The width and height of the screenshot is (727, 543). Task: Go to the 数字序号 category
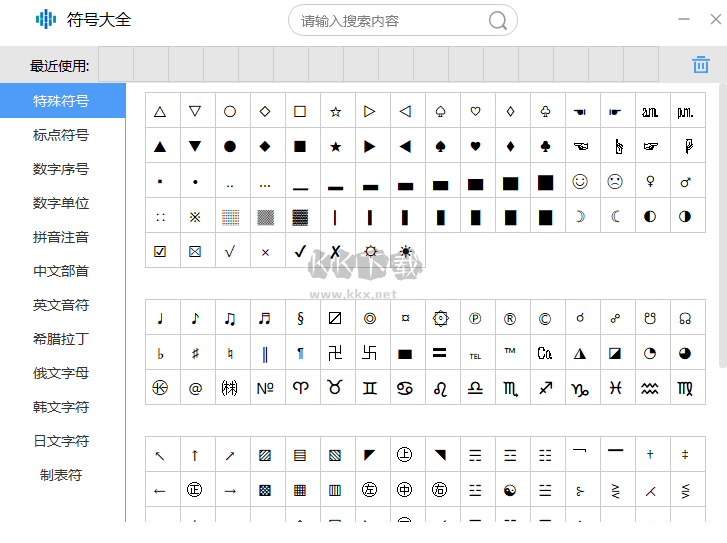61,169
